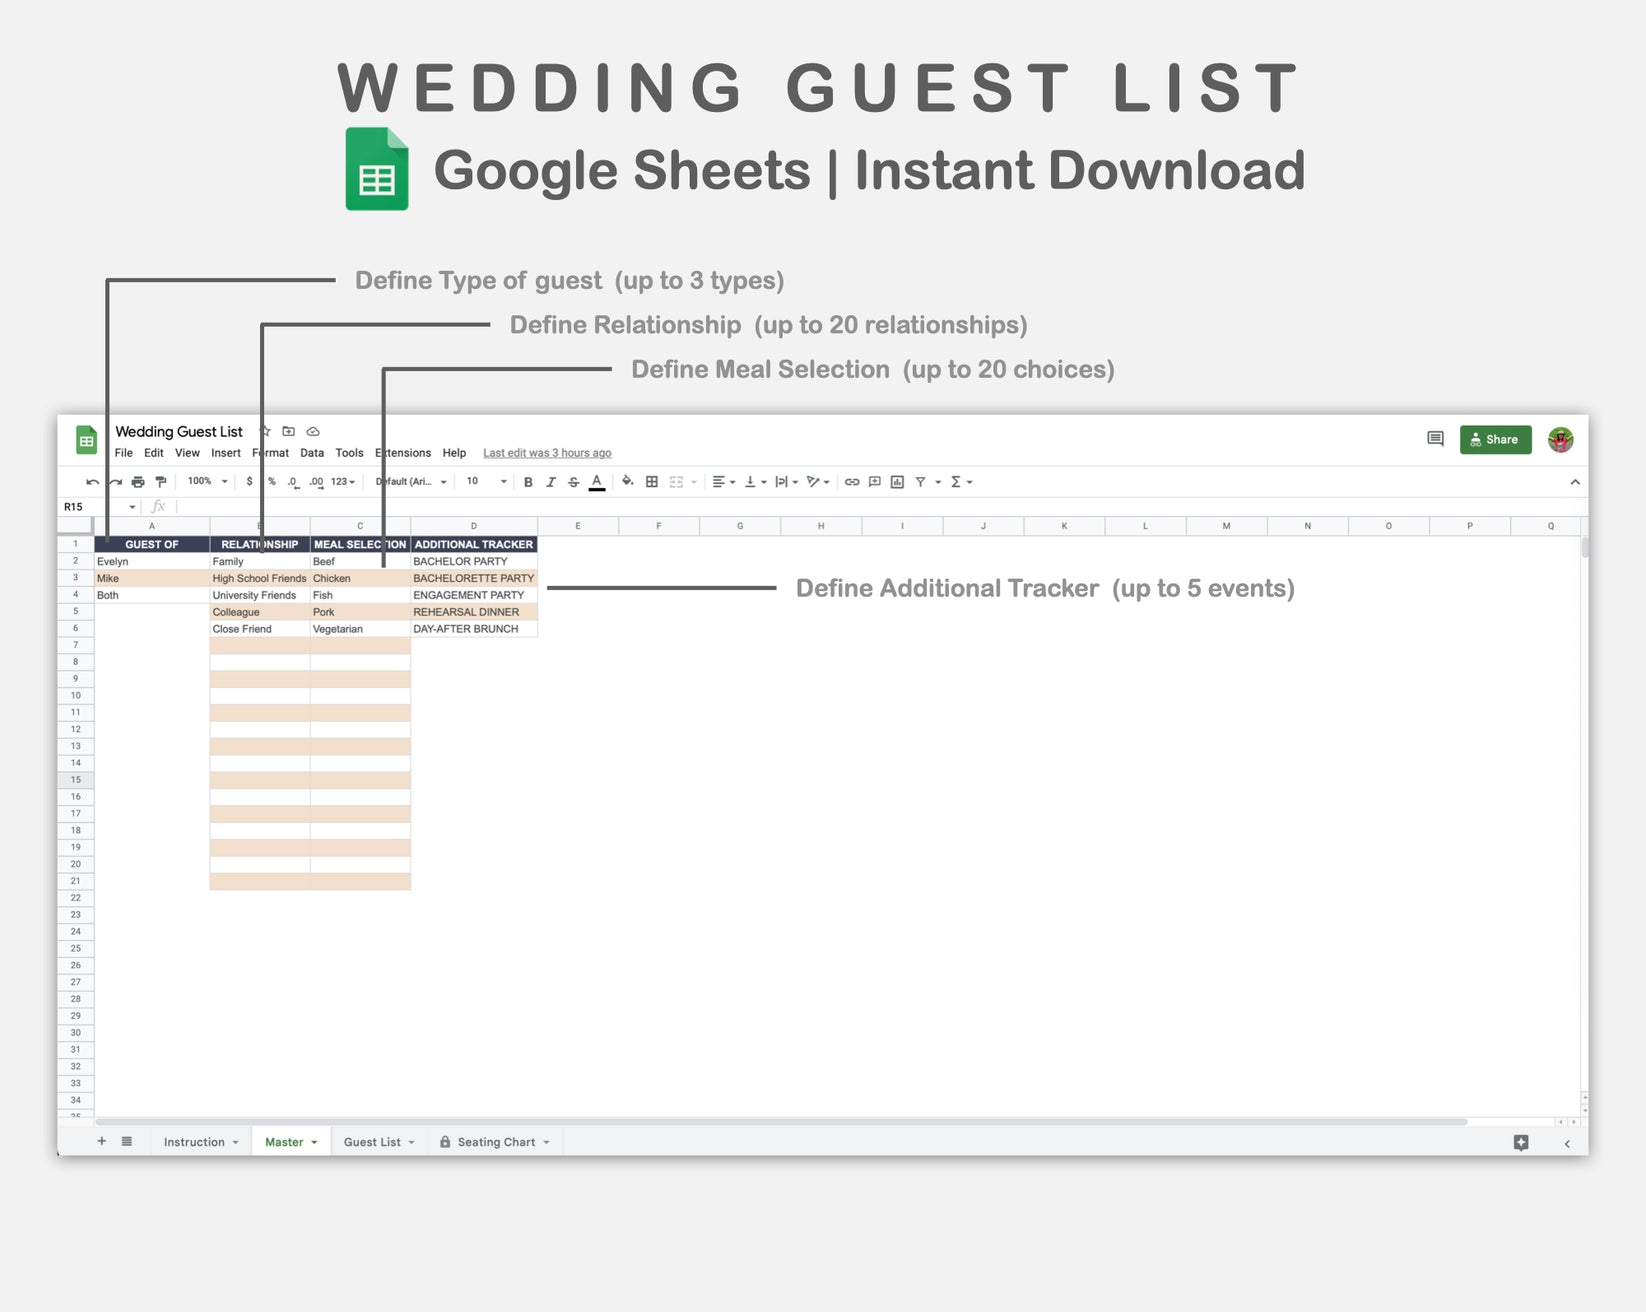Image resolution: width=1646 pixels, height=1312 pixels.
Task: Open the Extensions menu
Action: tap(402, 453)
